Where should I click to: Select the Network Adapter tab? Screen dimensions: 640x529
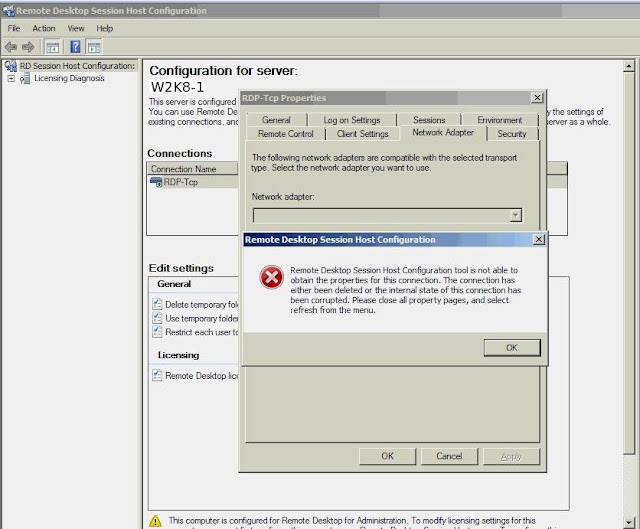443,133
